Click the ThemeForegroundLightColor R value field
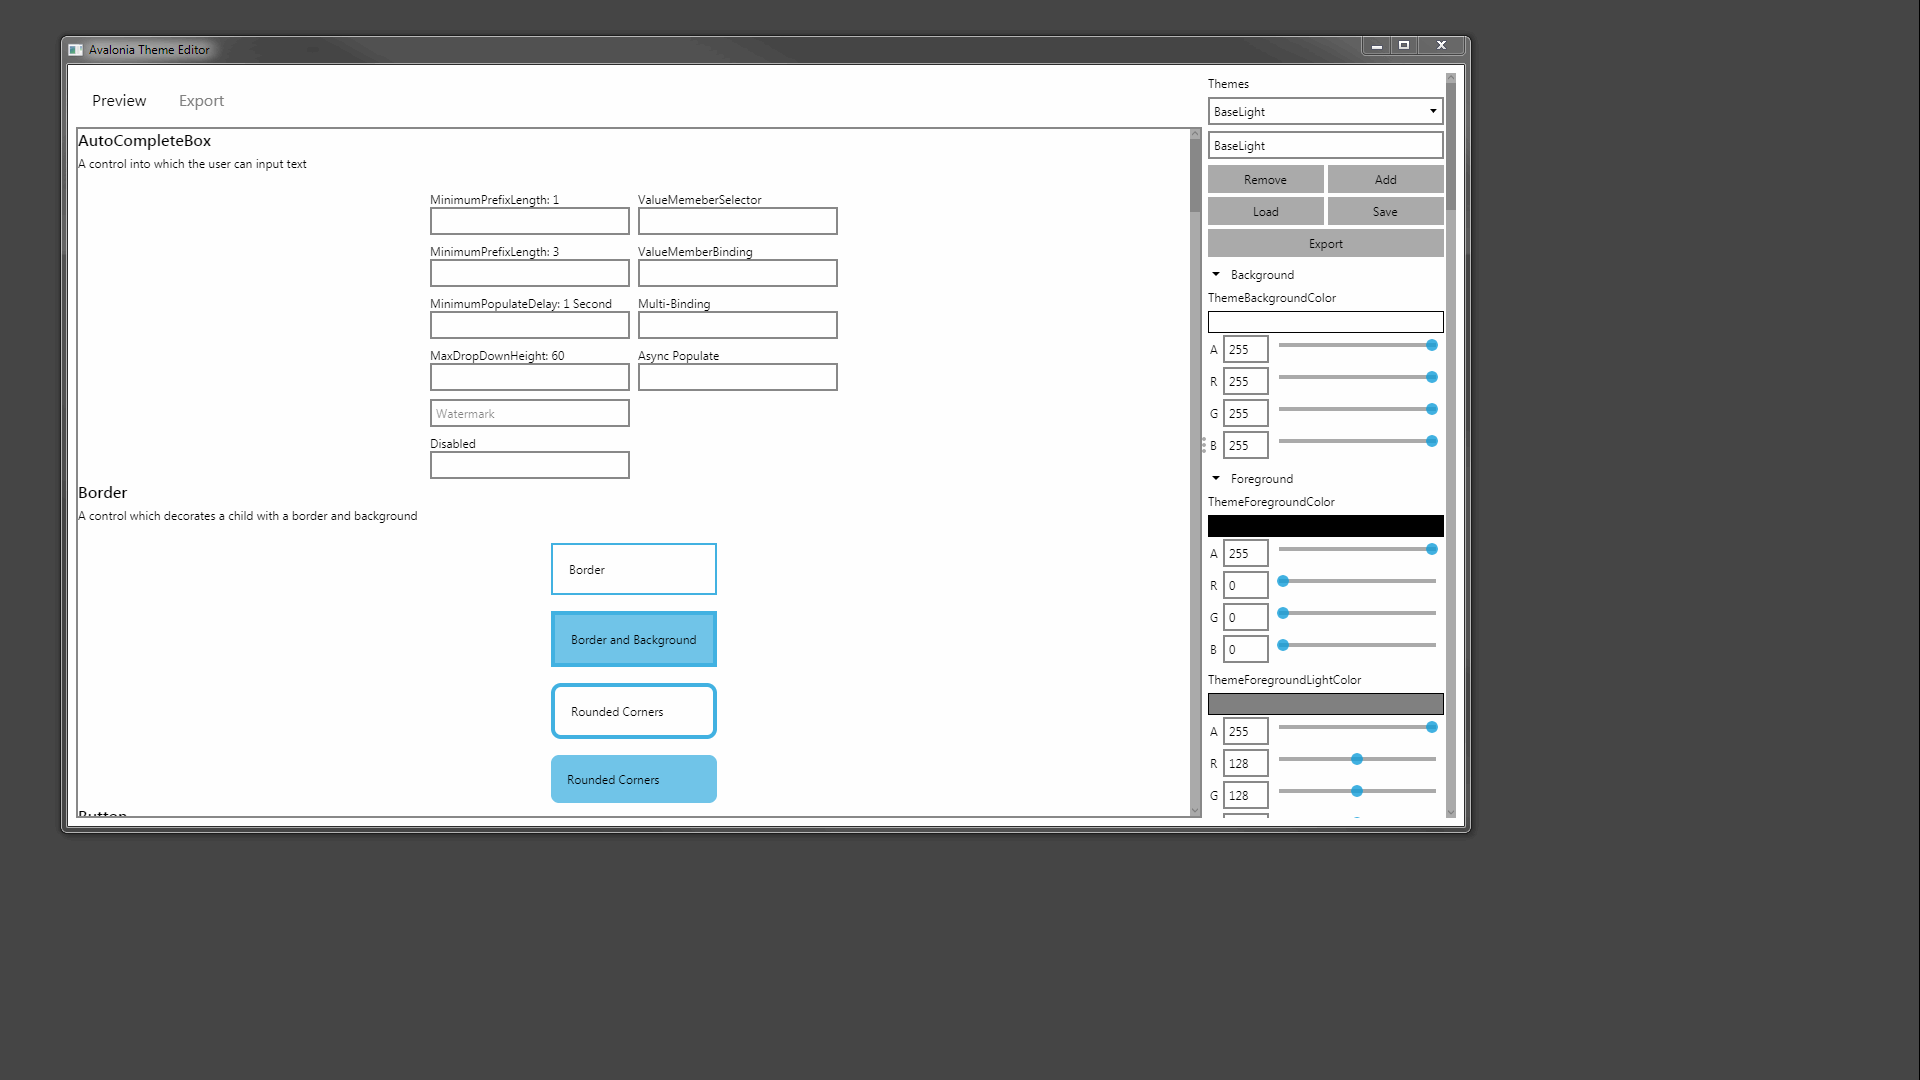Viewport: 1920px width, 1080px height. point(1246,764)
